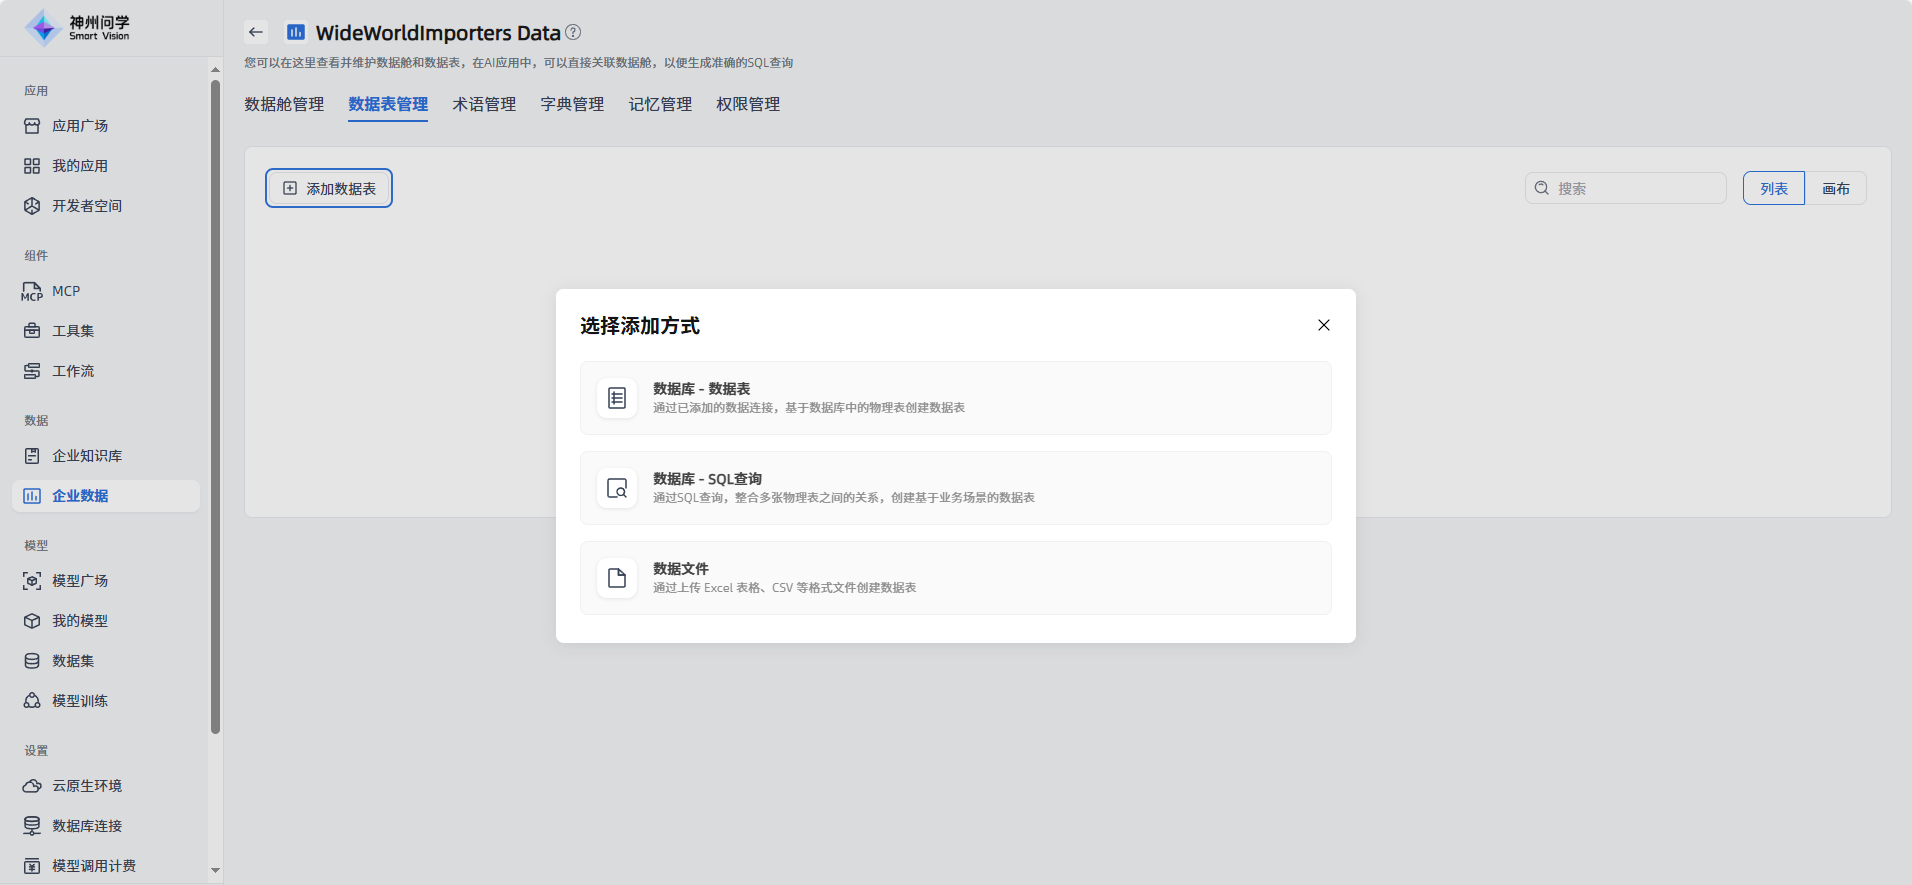Viewport: 1912px width, 885px height.
Task: Click the help question mark icon
Action: (573, 32)
